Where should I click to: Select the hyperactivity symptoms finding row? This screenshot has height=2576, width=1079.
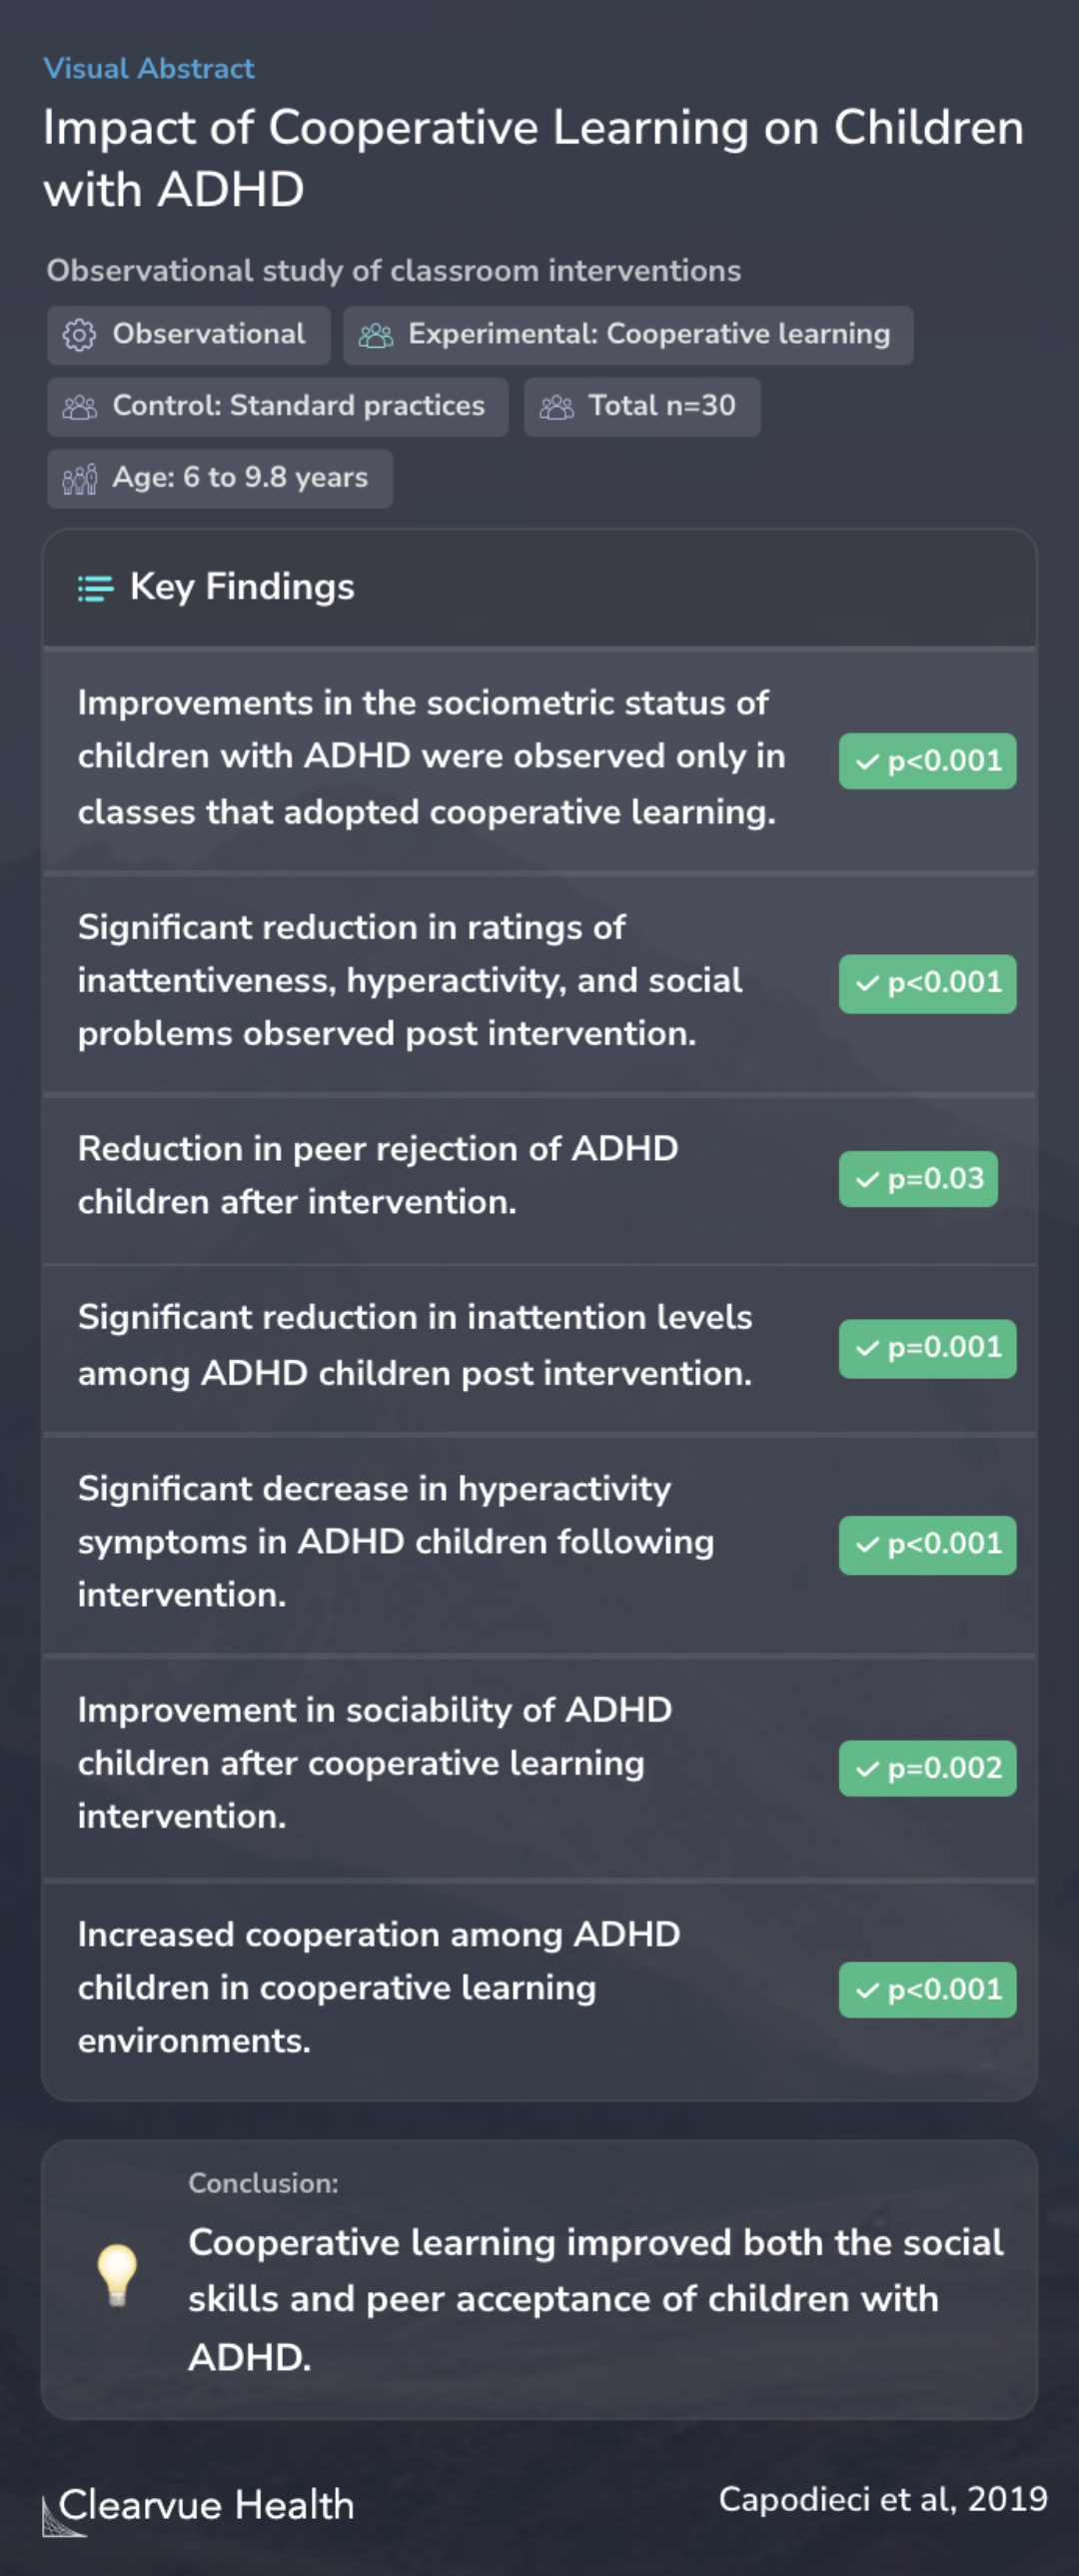point(539,1544)
